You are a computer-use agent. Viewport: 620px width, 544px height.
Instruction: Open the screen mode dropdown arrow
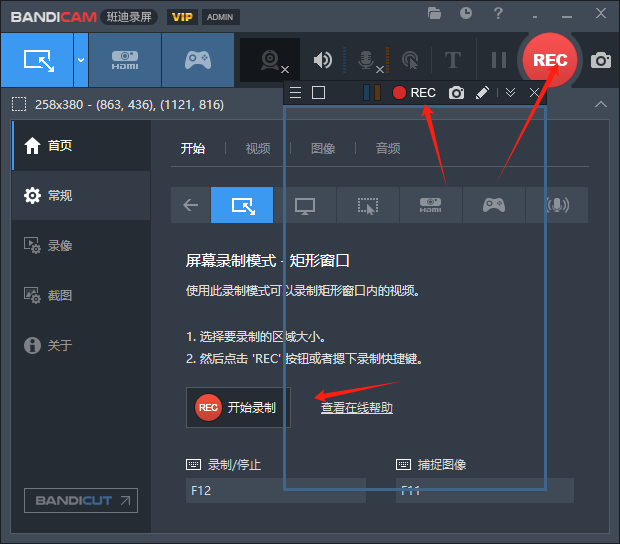tap(81, 60)
